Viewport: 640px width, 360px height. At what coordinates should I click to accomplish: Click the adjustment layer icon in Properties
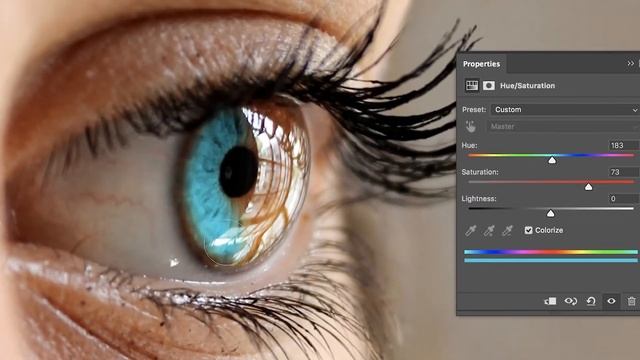click(x=472, y=85)
